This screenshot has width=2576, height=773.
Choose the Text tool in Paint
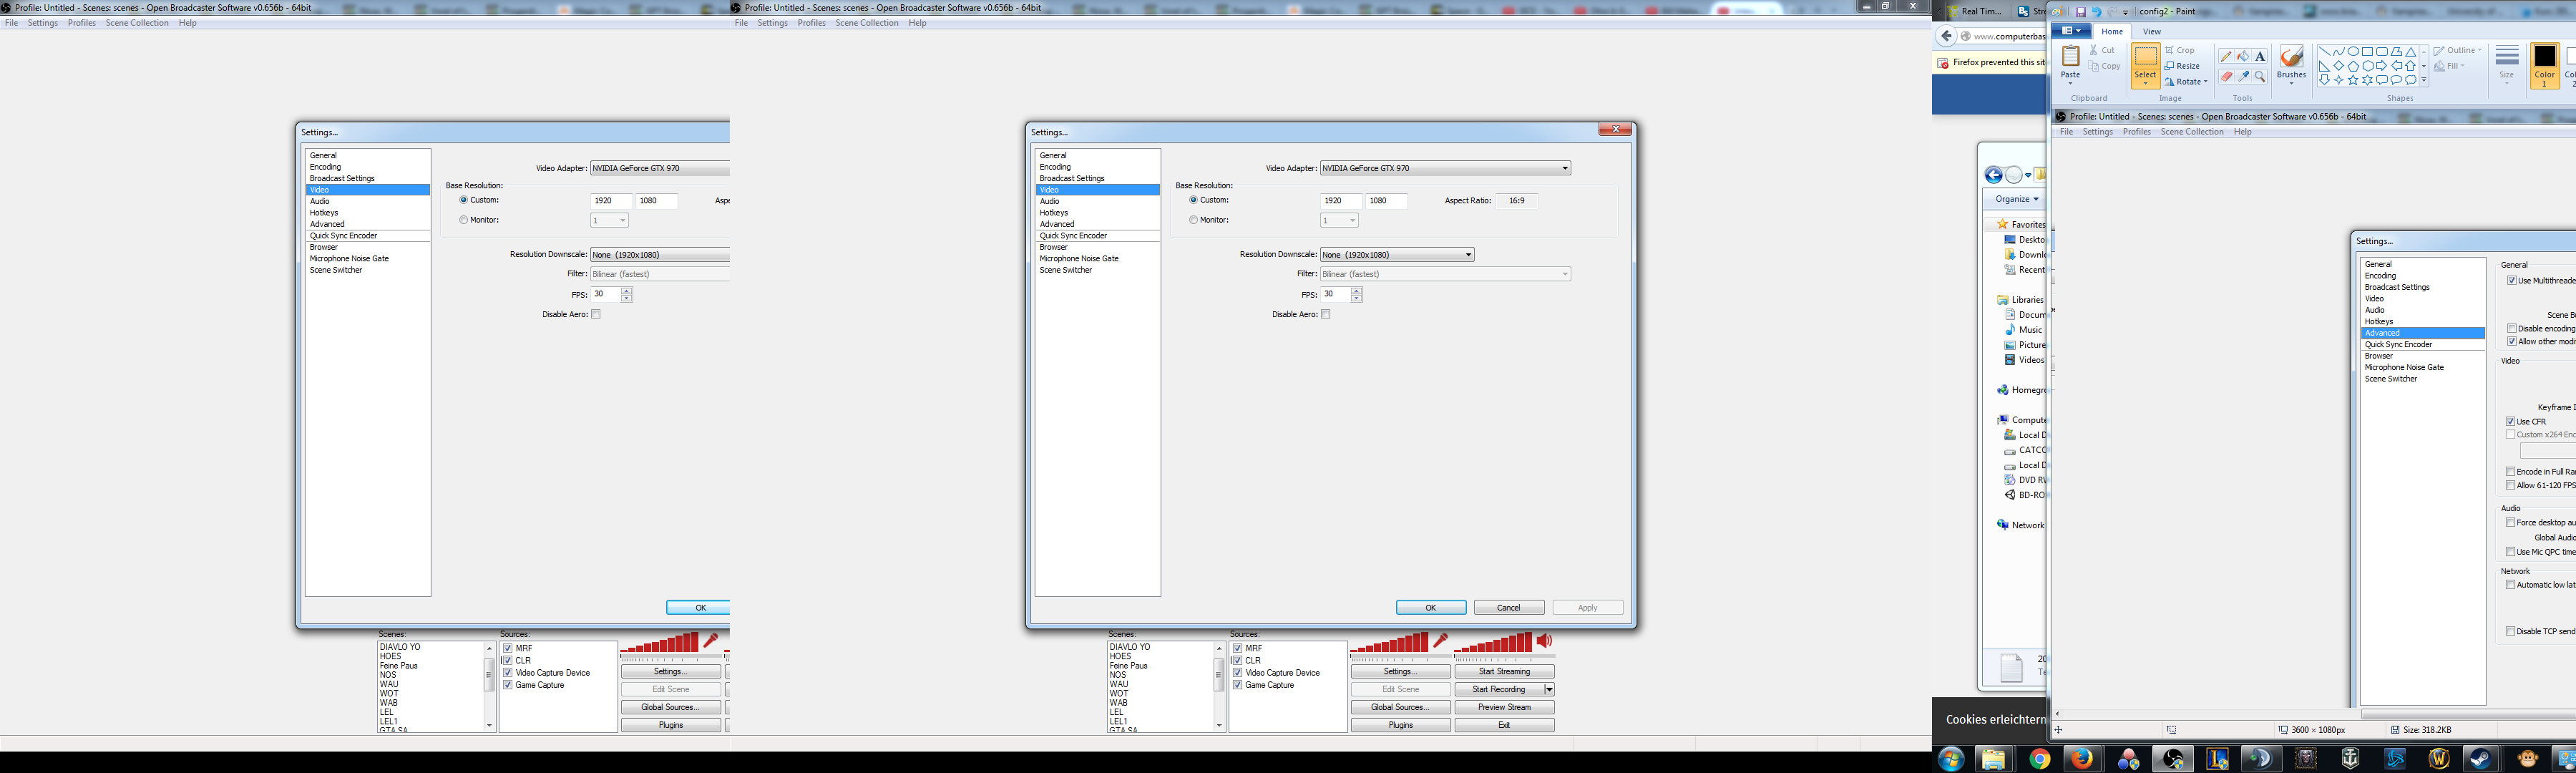click(x=2260, y=57)
